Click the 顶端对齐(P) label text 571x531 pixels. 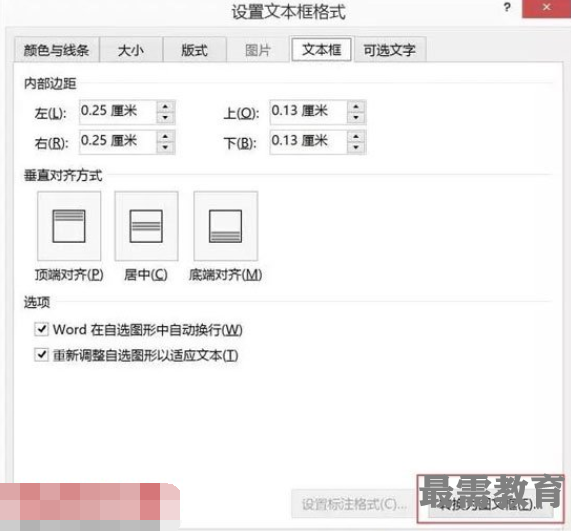click(69, 275)
